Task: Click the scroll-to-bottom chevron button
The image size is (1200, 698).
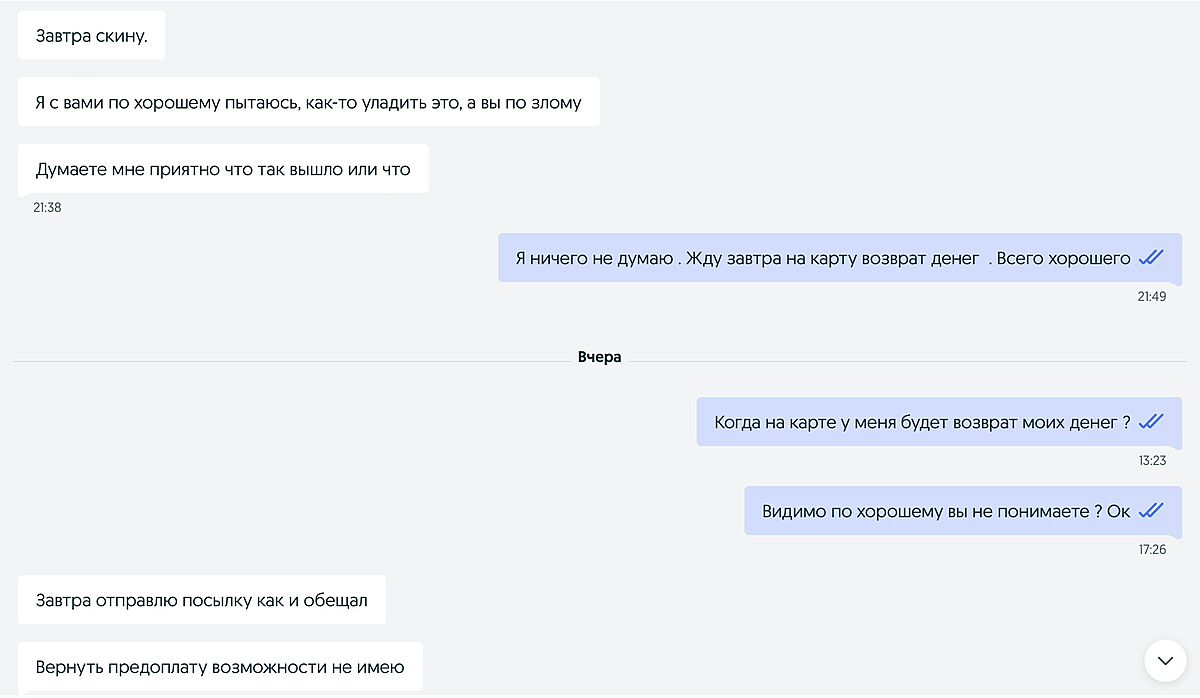Action: pyautogui.click(x=1165, y=660)
